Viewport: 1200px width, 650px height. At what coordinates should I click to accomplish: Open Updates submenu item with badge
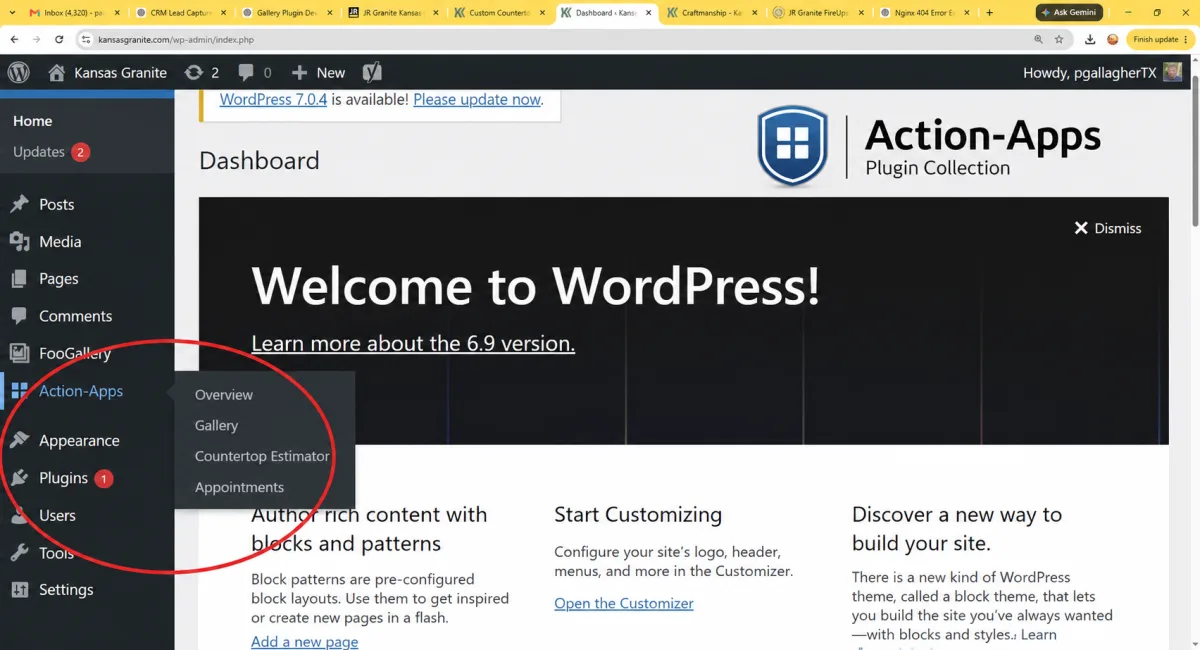[51, 152]
